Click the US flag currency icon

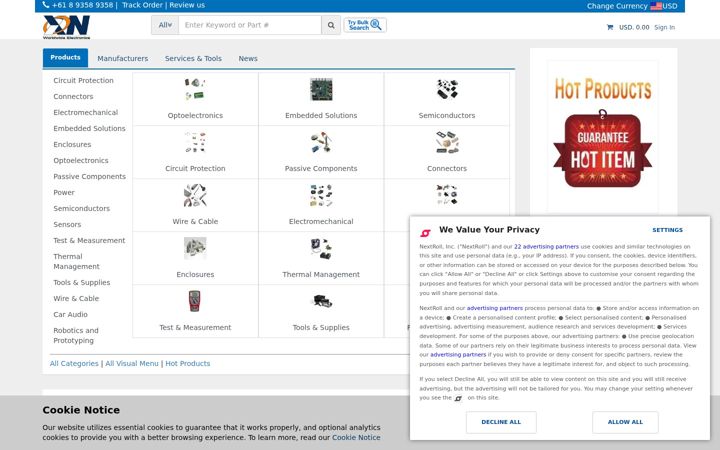pos(656,6)
